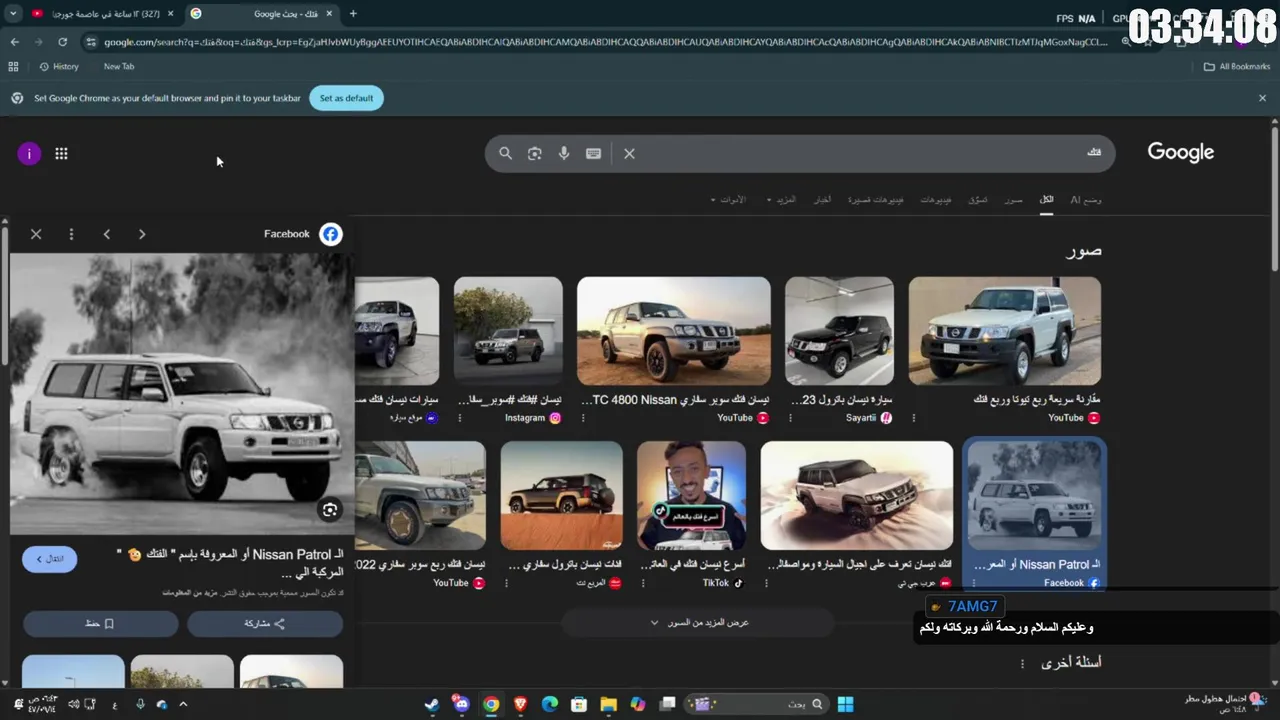Select the 'الكل' search tab
The height and width of the screenshot is (720, 1280).
(1046, 200)
